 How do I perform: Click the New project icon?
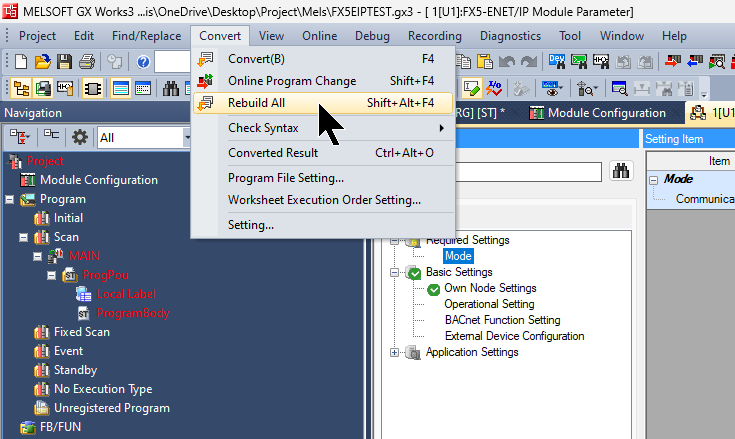tap(21, 62)
